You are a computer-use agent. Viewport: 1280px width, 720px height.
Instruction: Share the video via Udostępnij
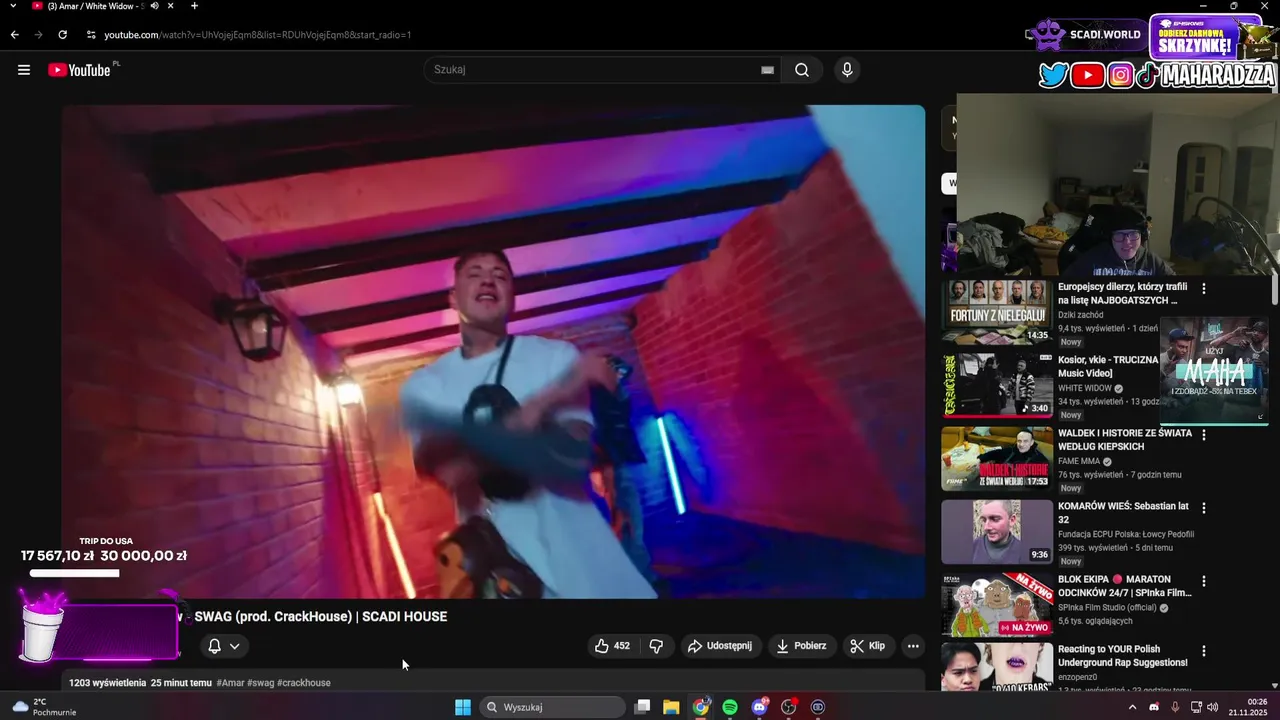(720, 646)
